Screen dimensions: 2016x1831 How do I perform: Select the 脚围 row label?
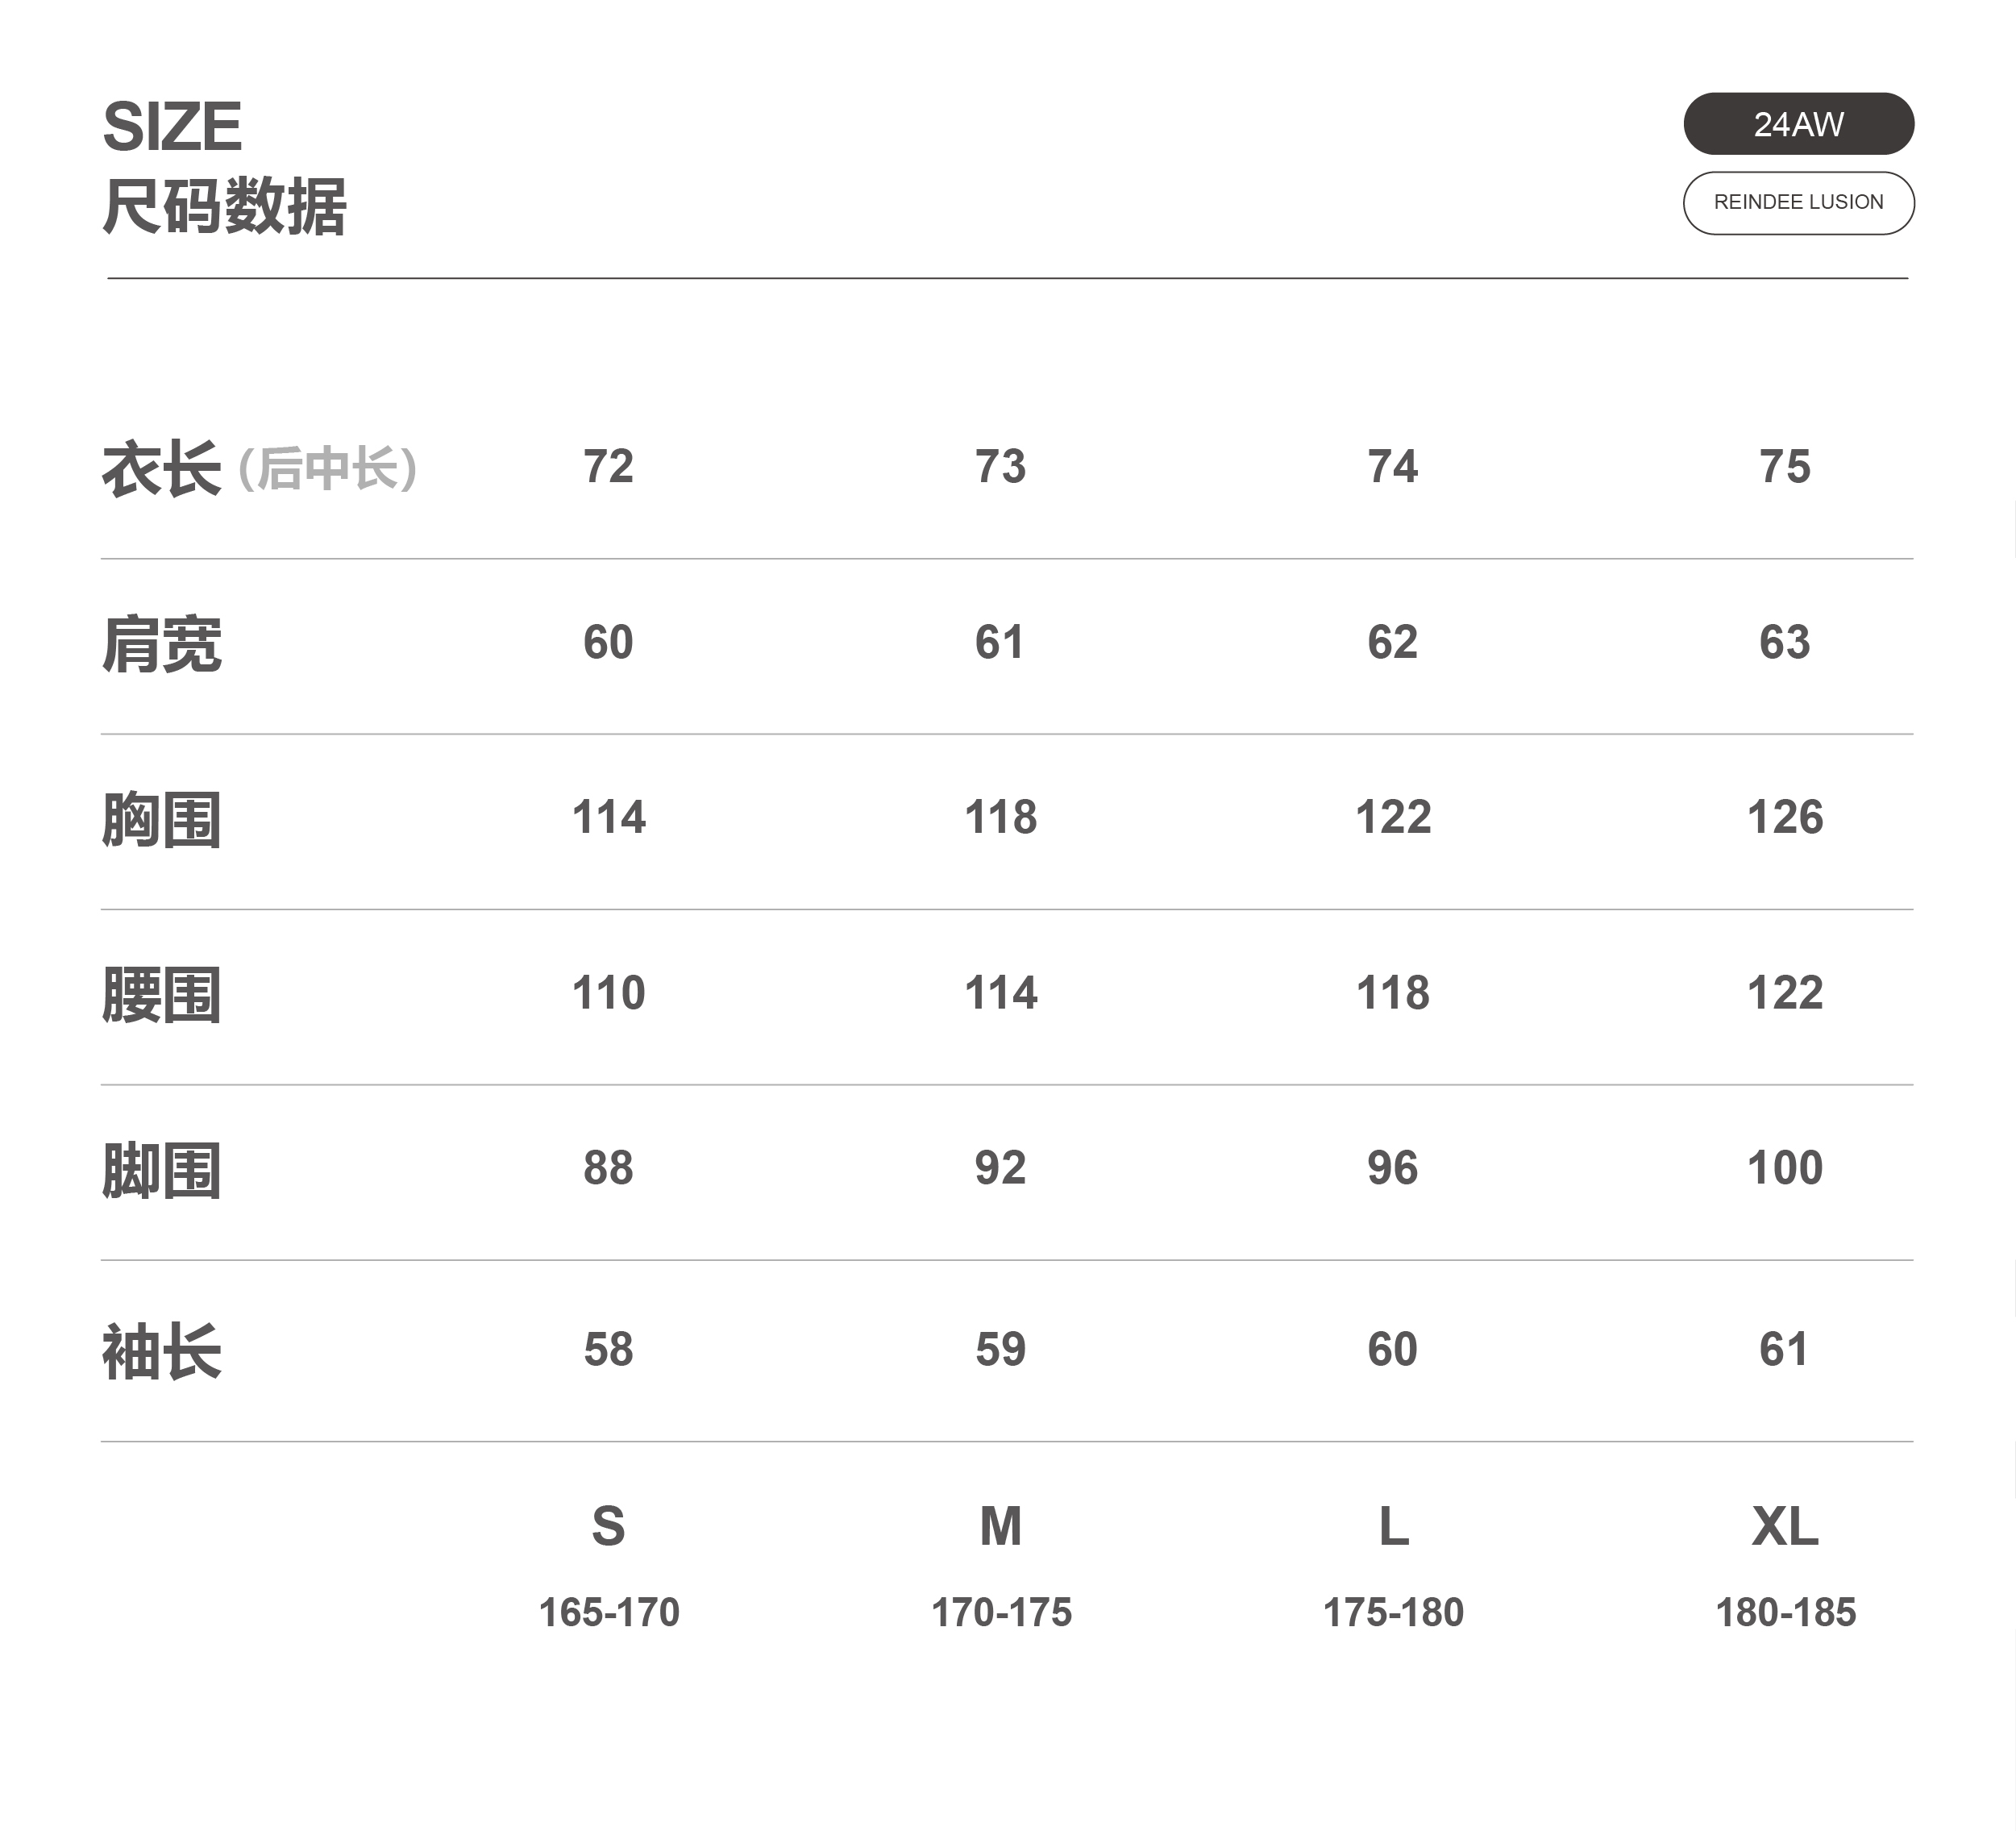click(x=161, y=1170)
